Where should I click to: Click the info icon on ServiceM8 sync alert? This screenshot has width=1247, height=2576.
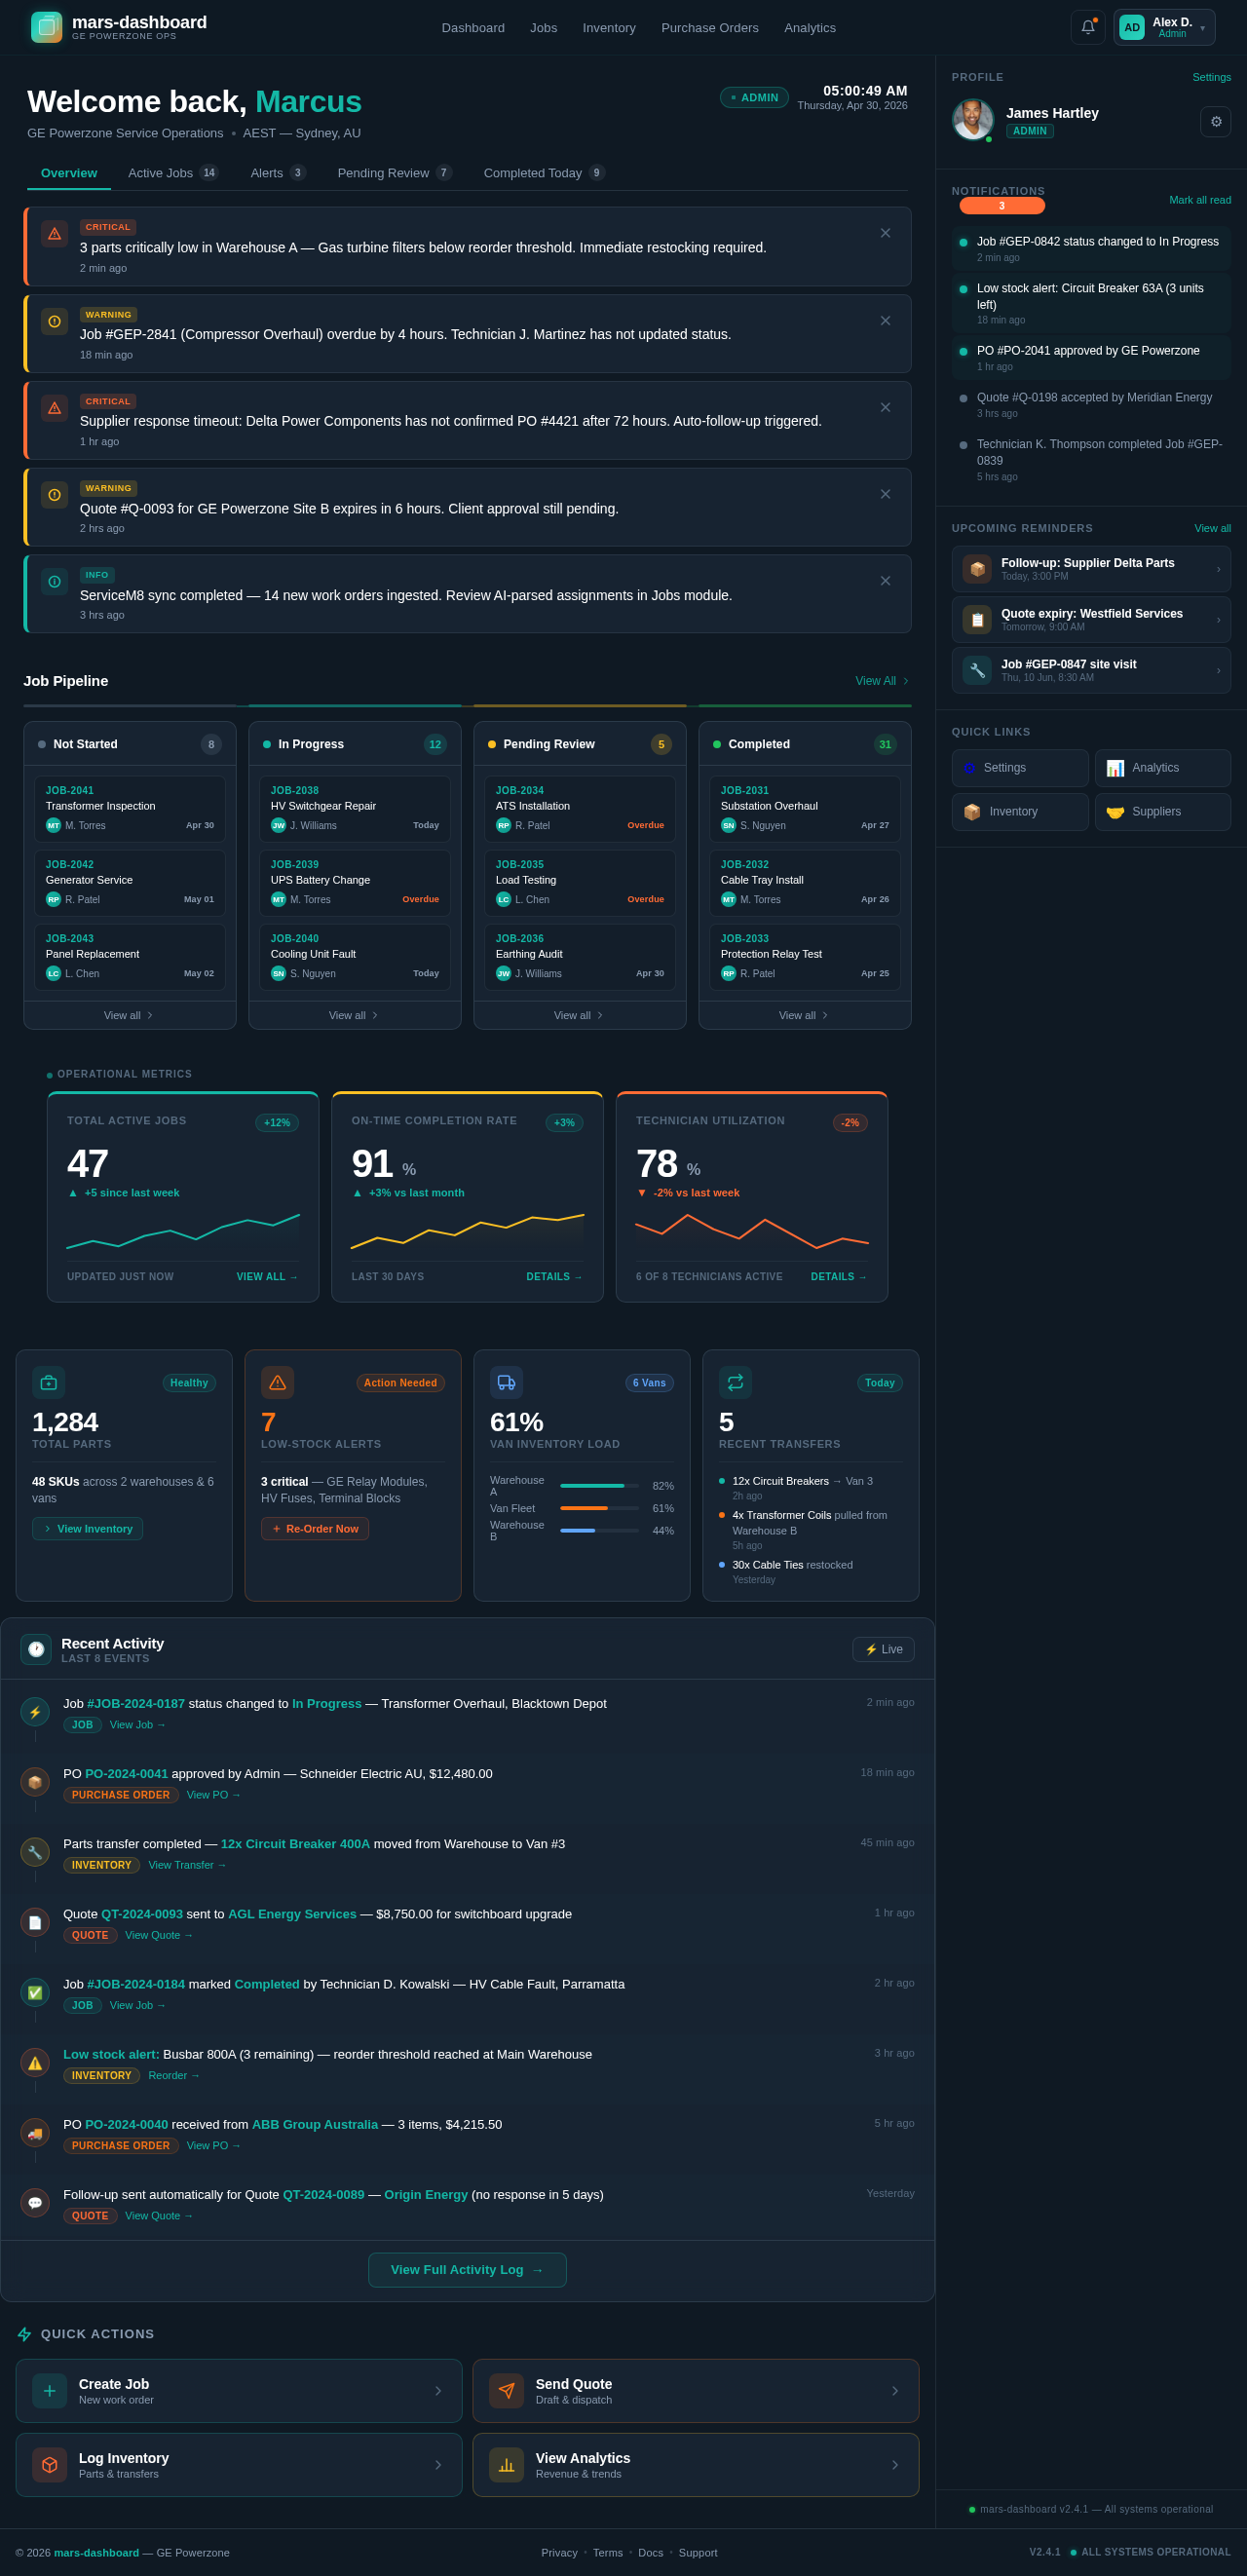point(54,581)
